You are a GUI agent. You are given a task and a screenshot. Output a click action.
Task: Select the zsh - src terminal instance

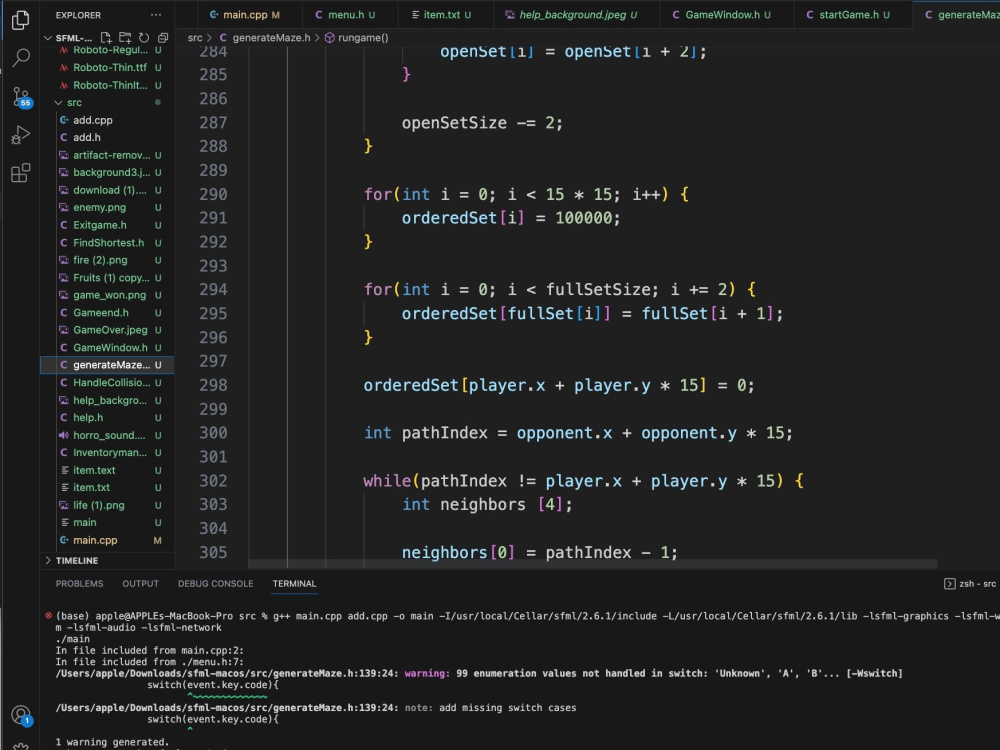970,584
